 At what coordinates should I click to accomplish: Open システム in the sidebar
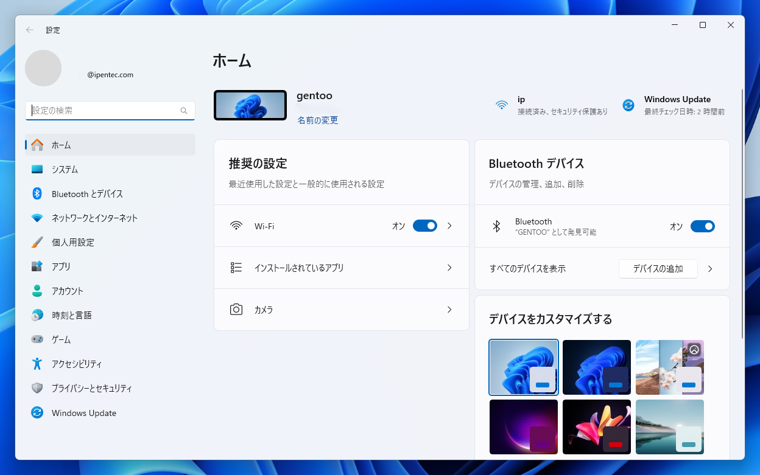point(110,169)
